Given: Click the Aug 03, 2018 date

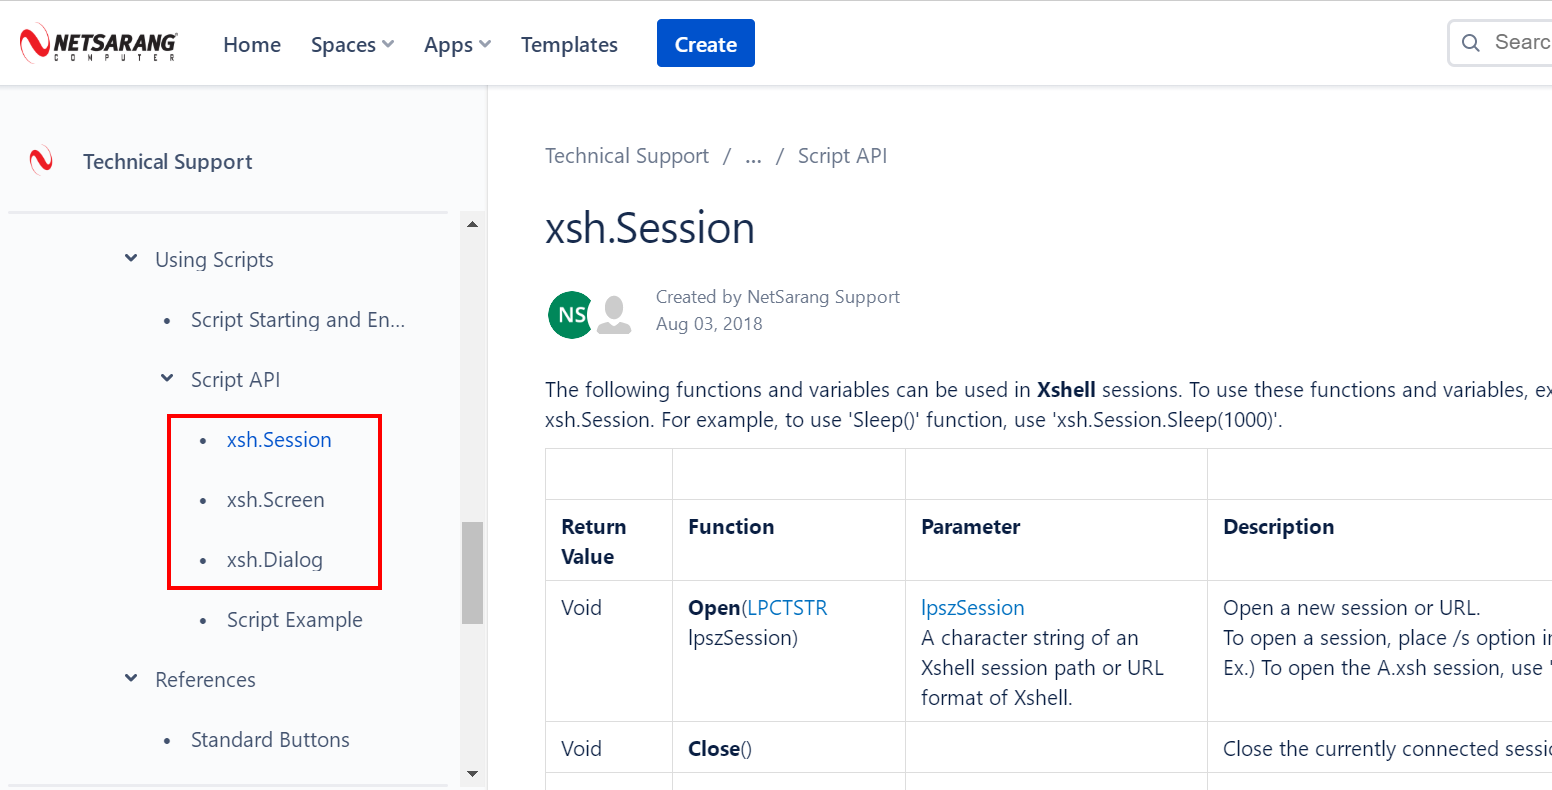Looking at the screenshot, I should coord(709,324).
